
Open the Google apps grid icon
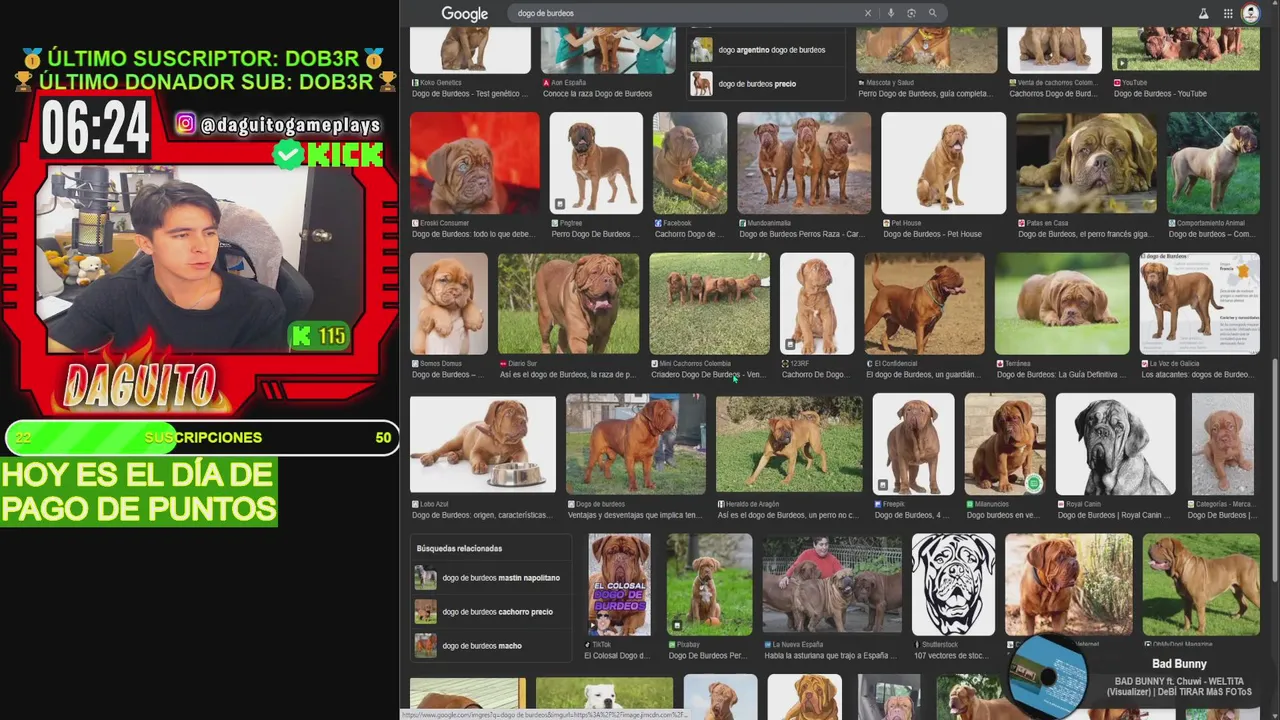point(1228,13)
